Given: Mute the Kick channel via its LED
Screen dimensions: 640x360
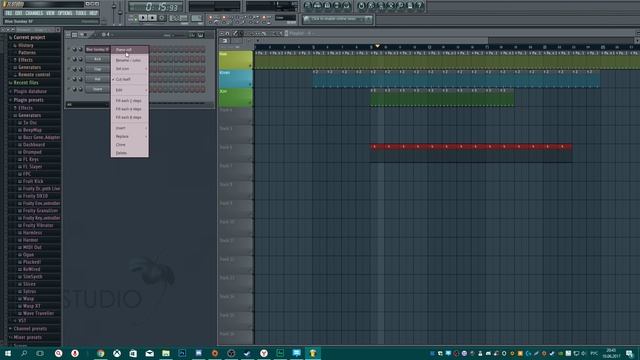Looking at the screenshot, I should point(68,59).
